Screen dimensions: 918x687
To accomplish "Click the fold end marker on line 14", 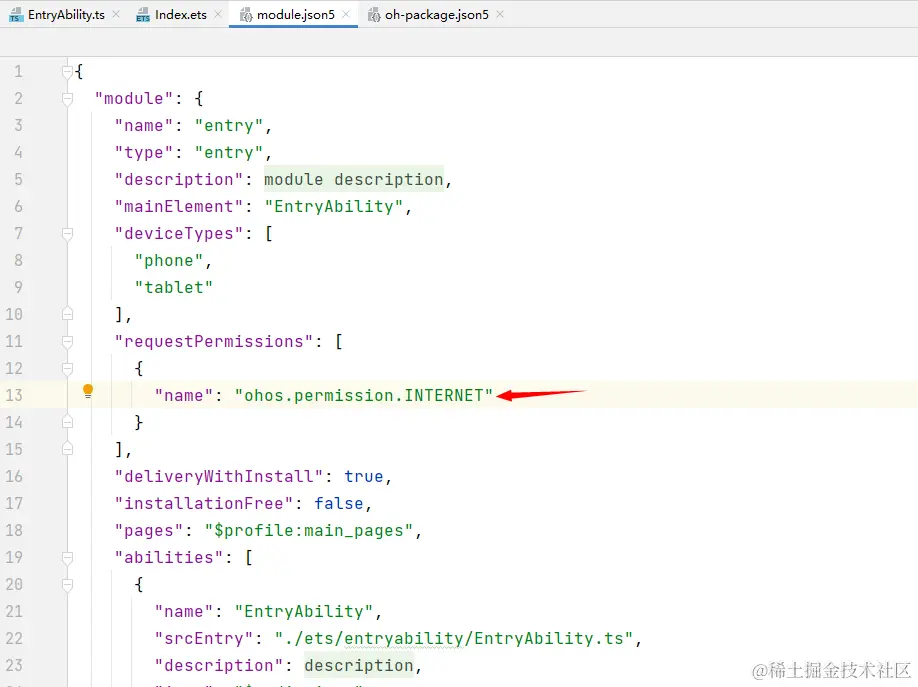I will [67, 422].
